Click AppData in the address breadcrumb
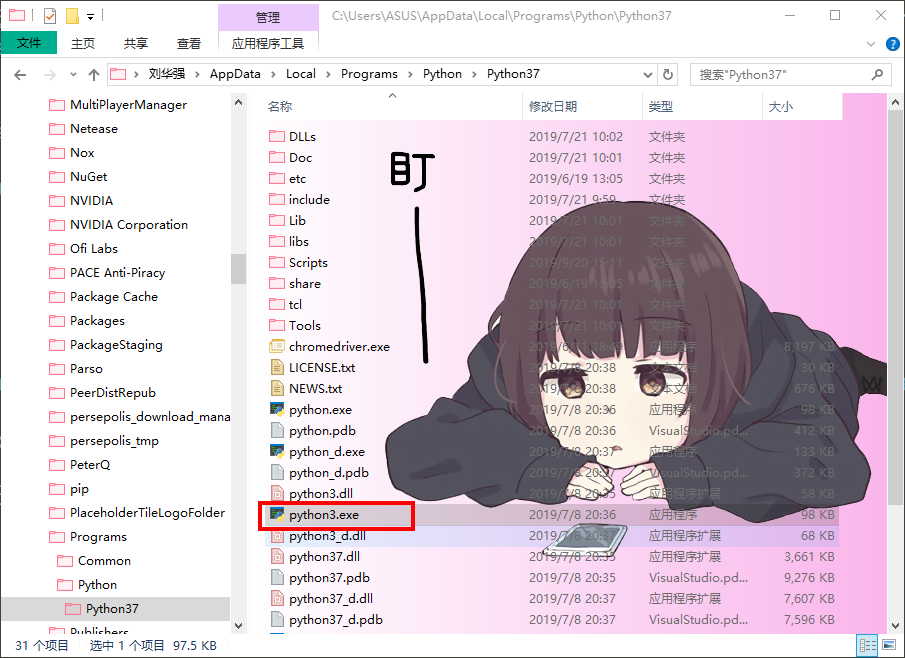Image resolution: width=905 pixels, height=658 pixels. tap(235, 74)
